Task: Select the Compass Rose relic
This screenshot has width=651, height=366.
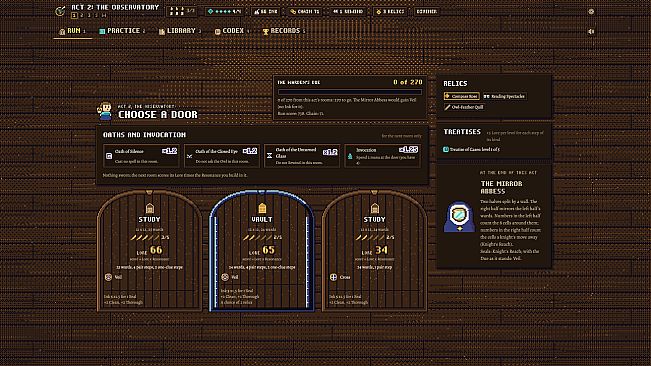Action: tap(461, 96)
